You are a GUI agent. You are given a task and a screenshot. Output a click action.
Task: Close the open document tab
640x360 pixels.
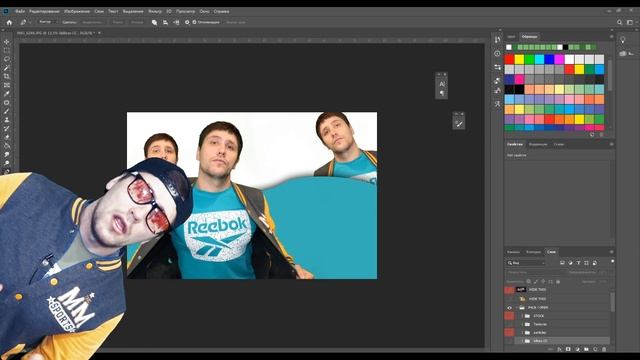tap(99, 33)
